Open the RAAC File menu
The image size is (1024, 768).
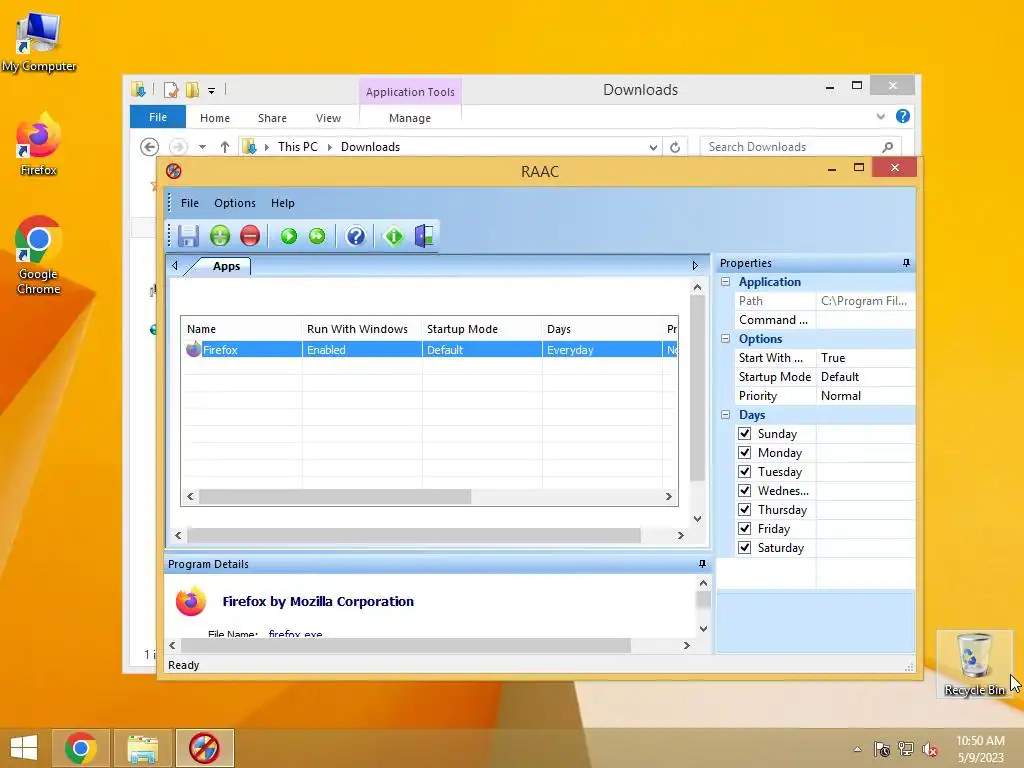190,203
